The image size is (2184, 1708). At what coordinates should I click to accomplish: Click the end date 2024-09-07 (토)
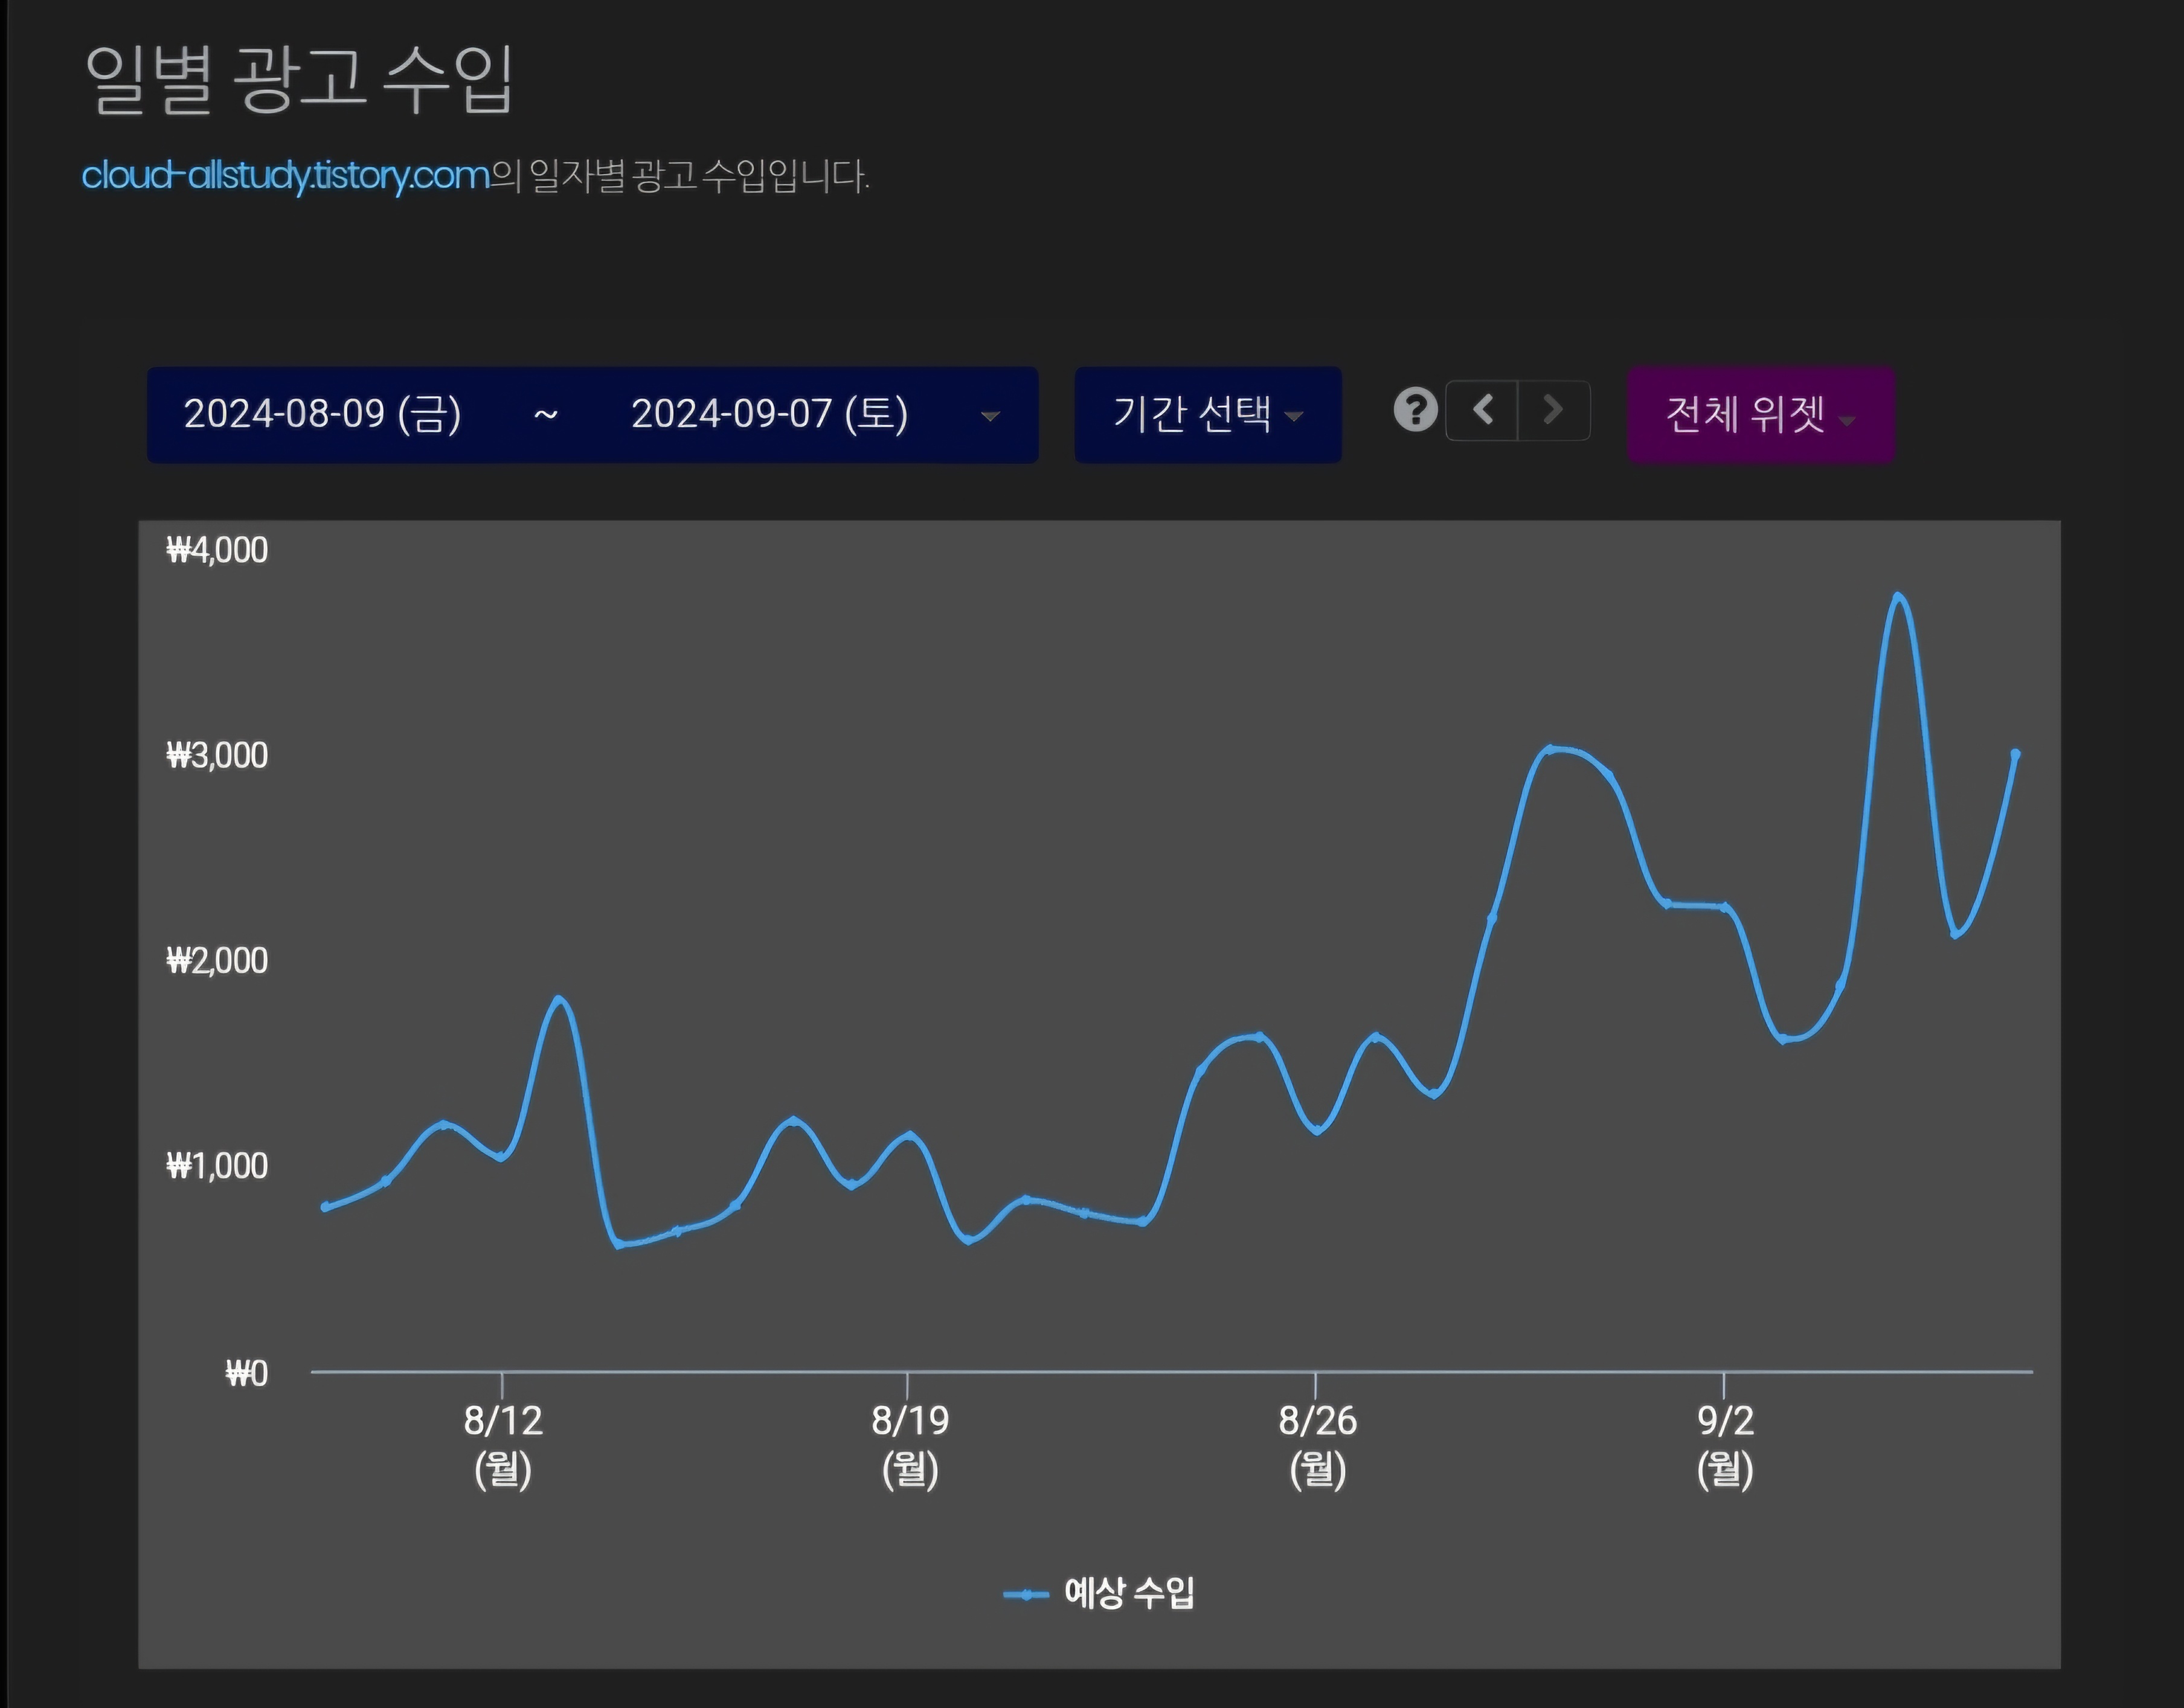pos(769,414)
